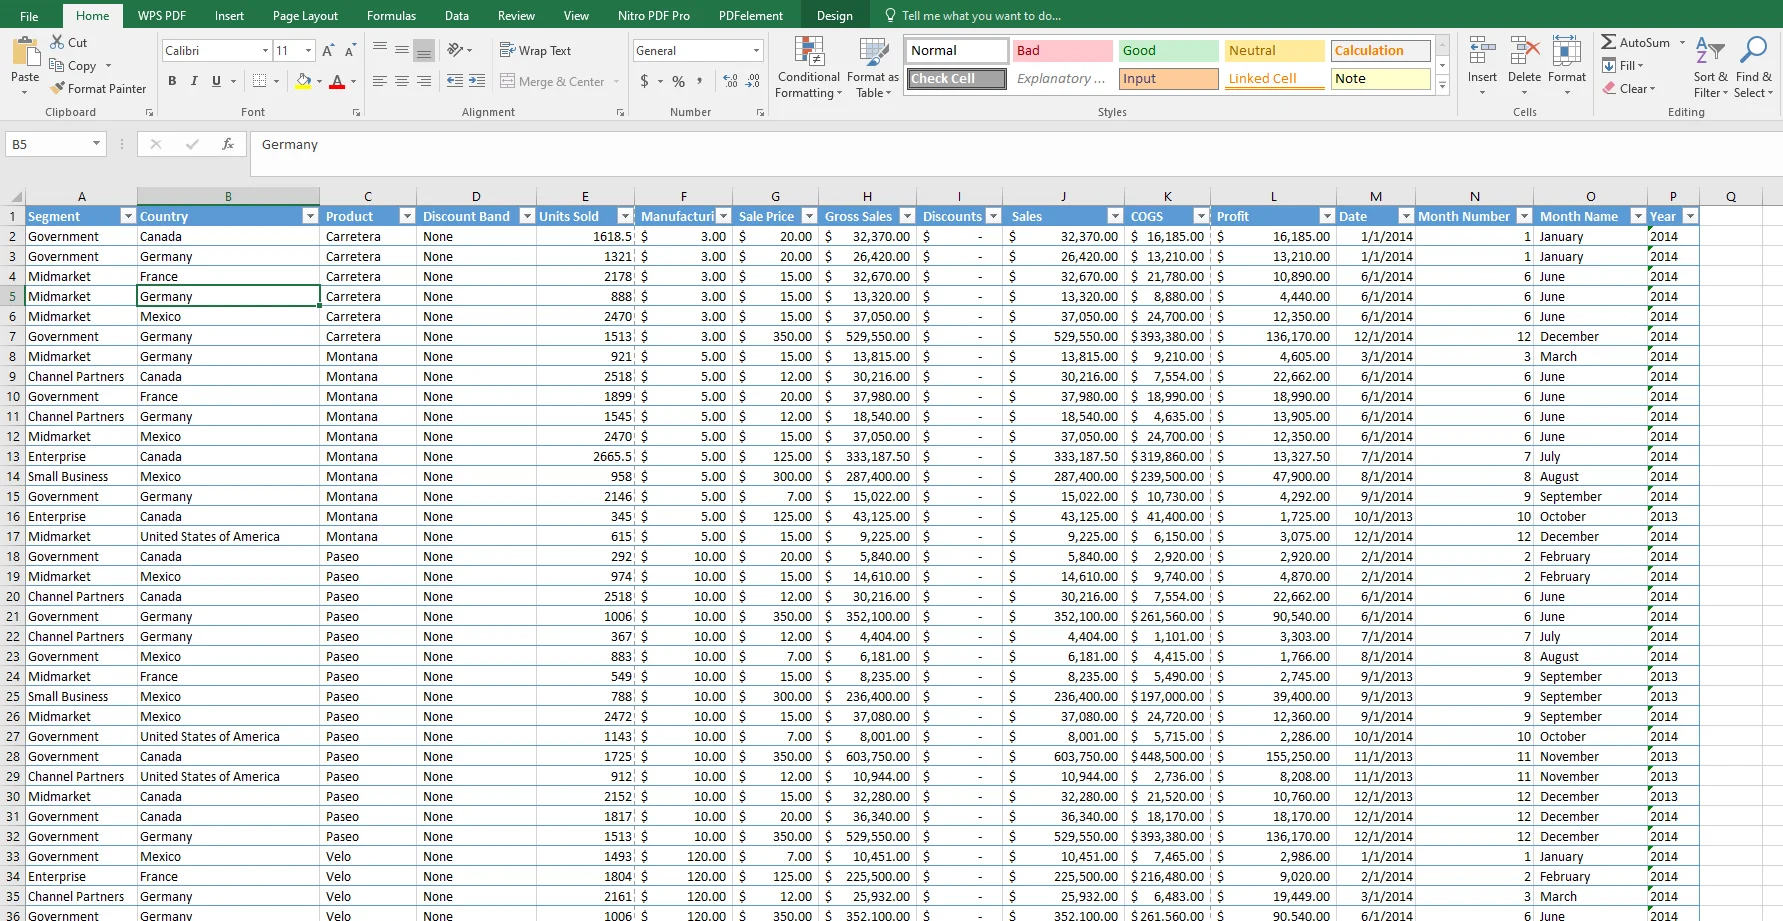Center text horizontally
Screen dimensions: 1783x921
[x=402, y=81]
